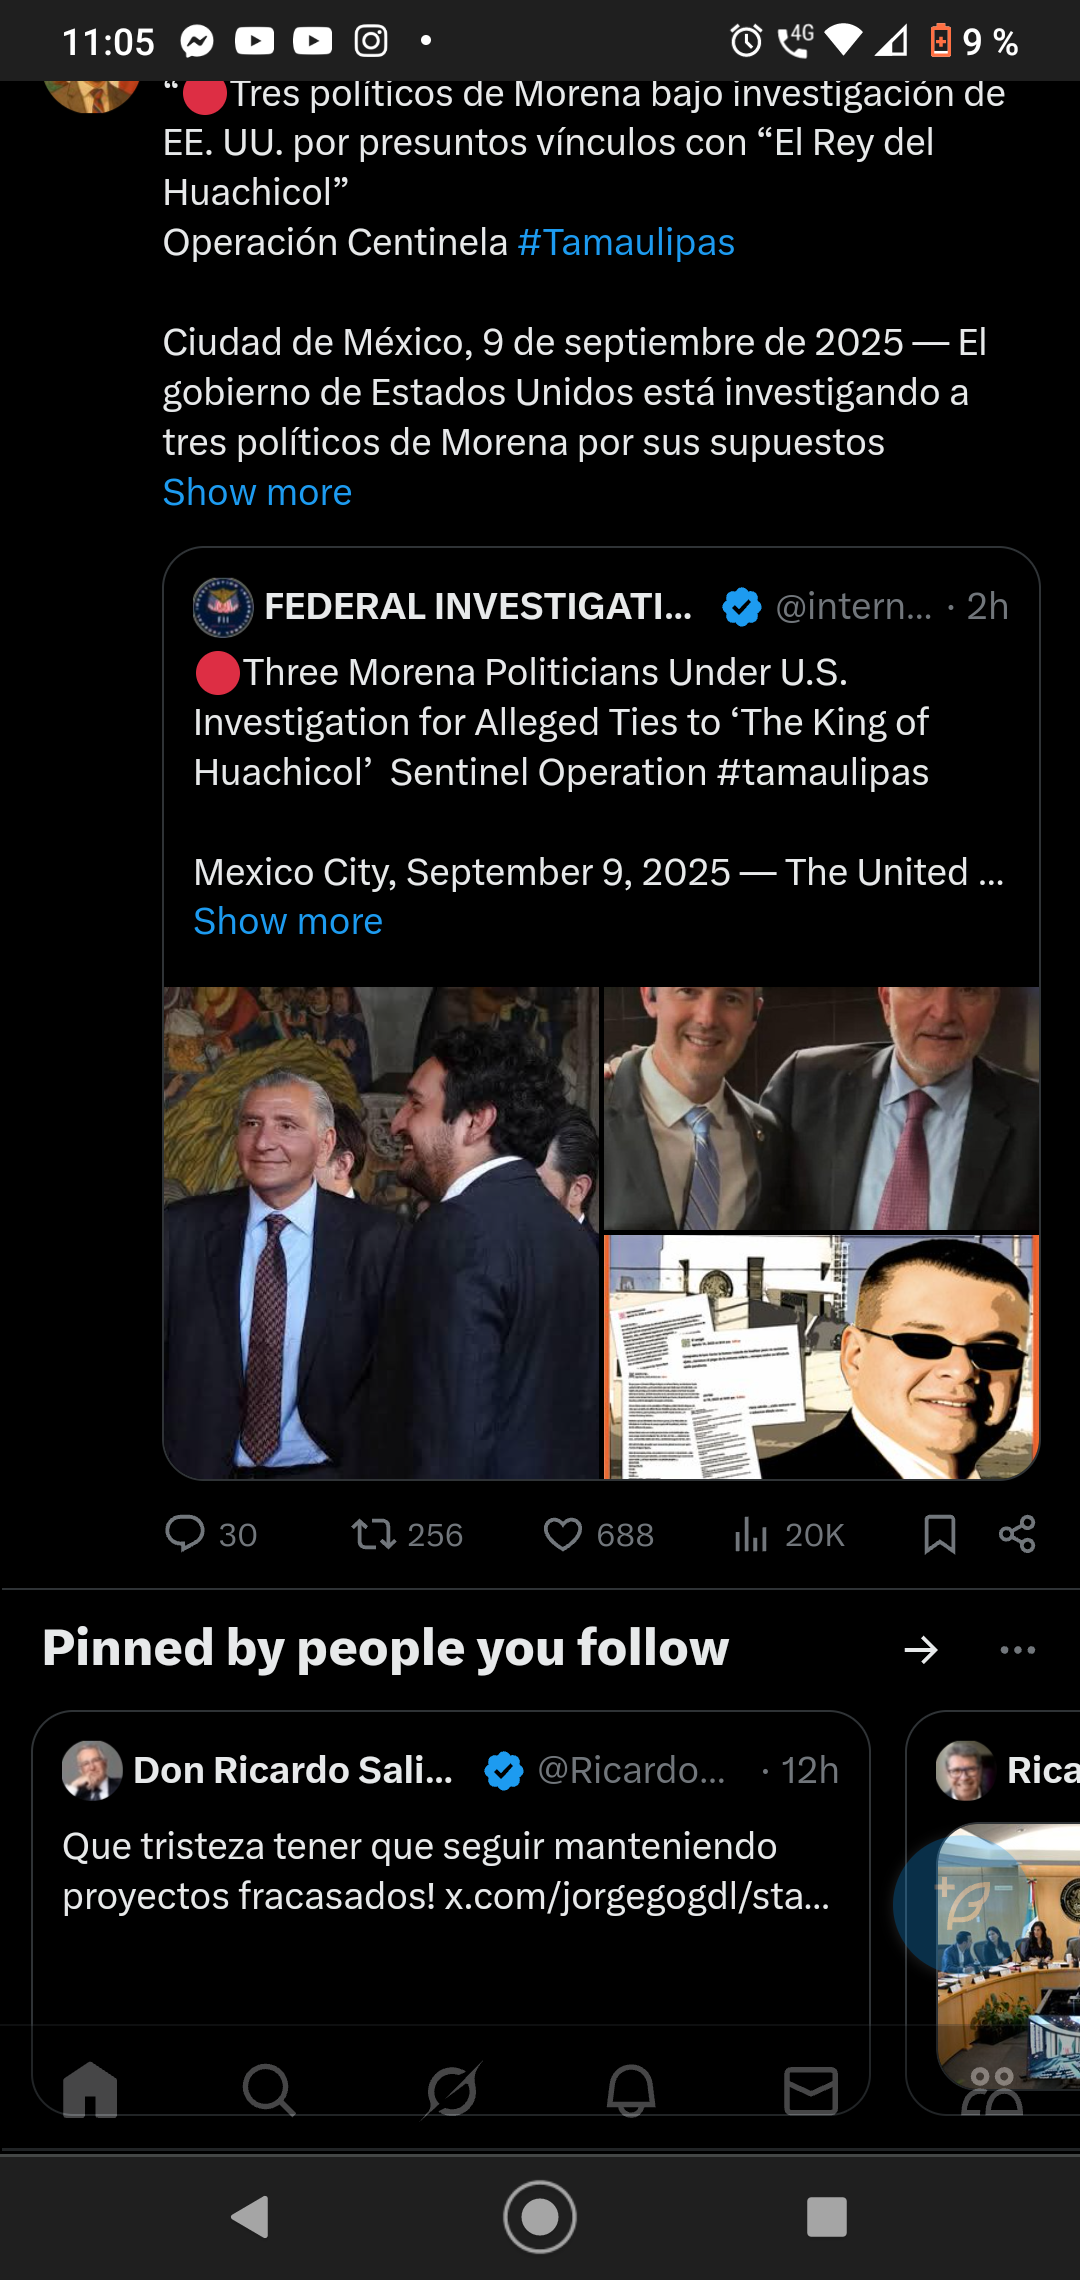Open the Home tab in bottom navigation
The height and width of the screenshot is (2280, 1080).
tap(90, 2090)
